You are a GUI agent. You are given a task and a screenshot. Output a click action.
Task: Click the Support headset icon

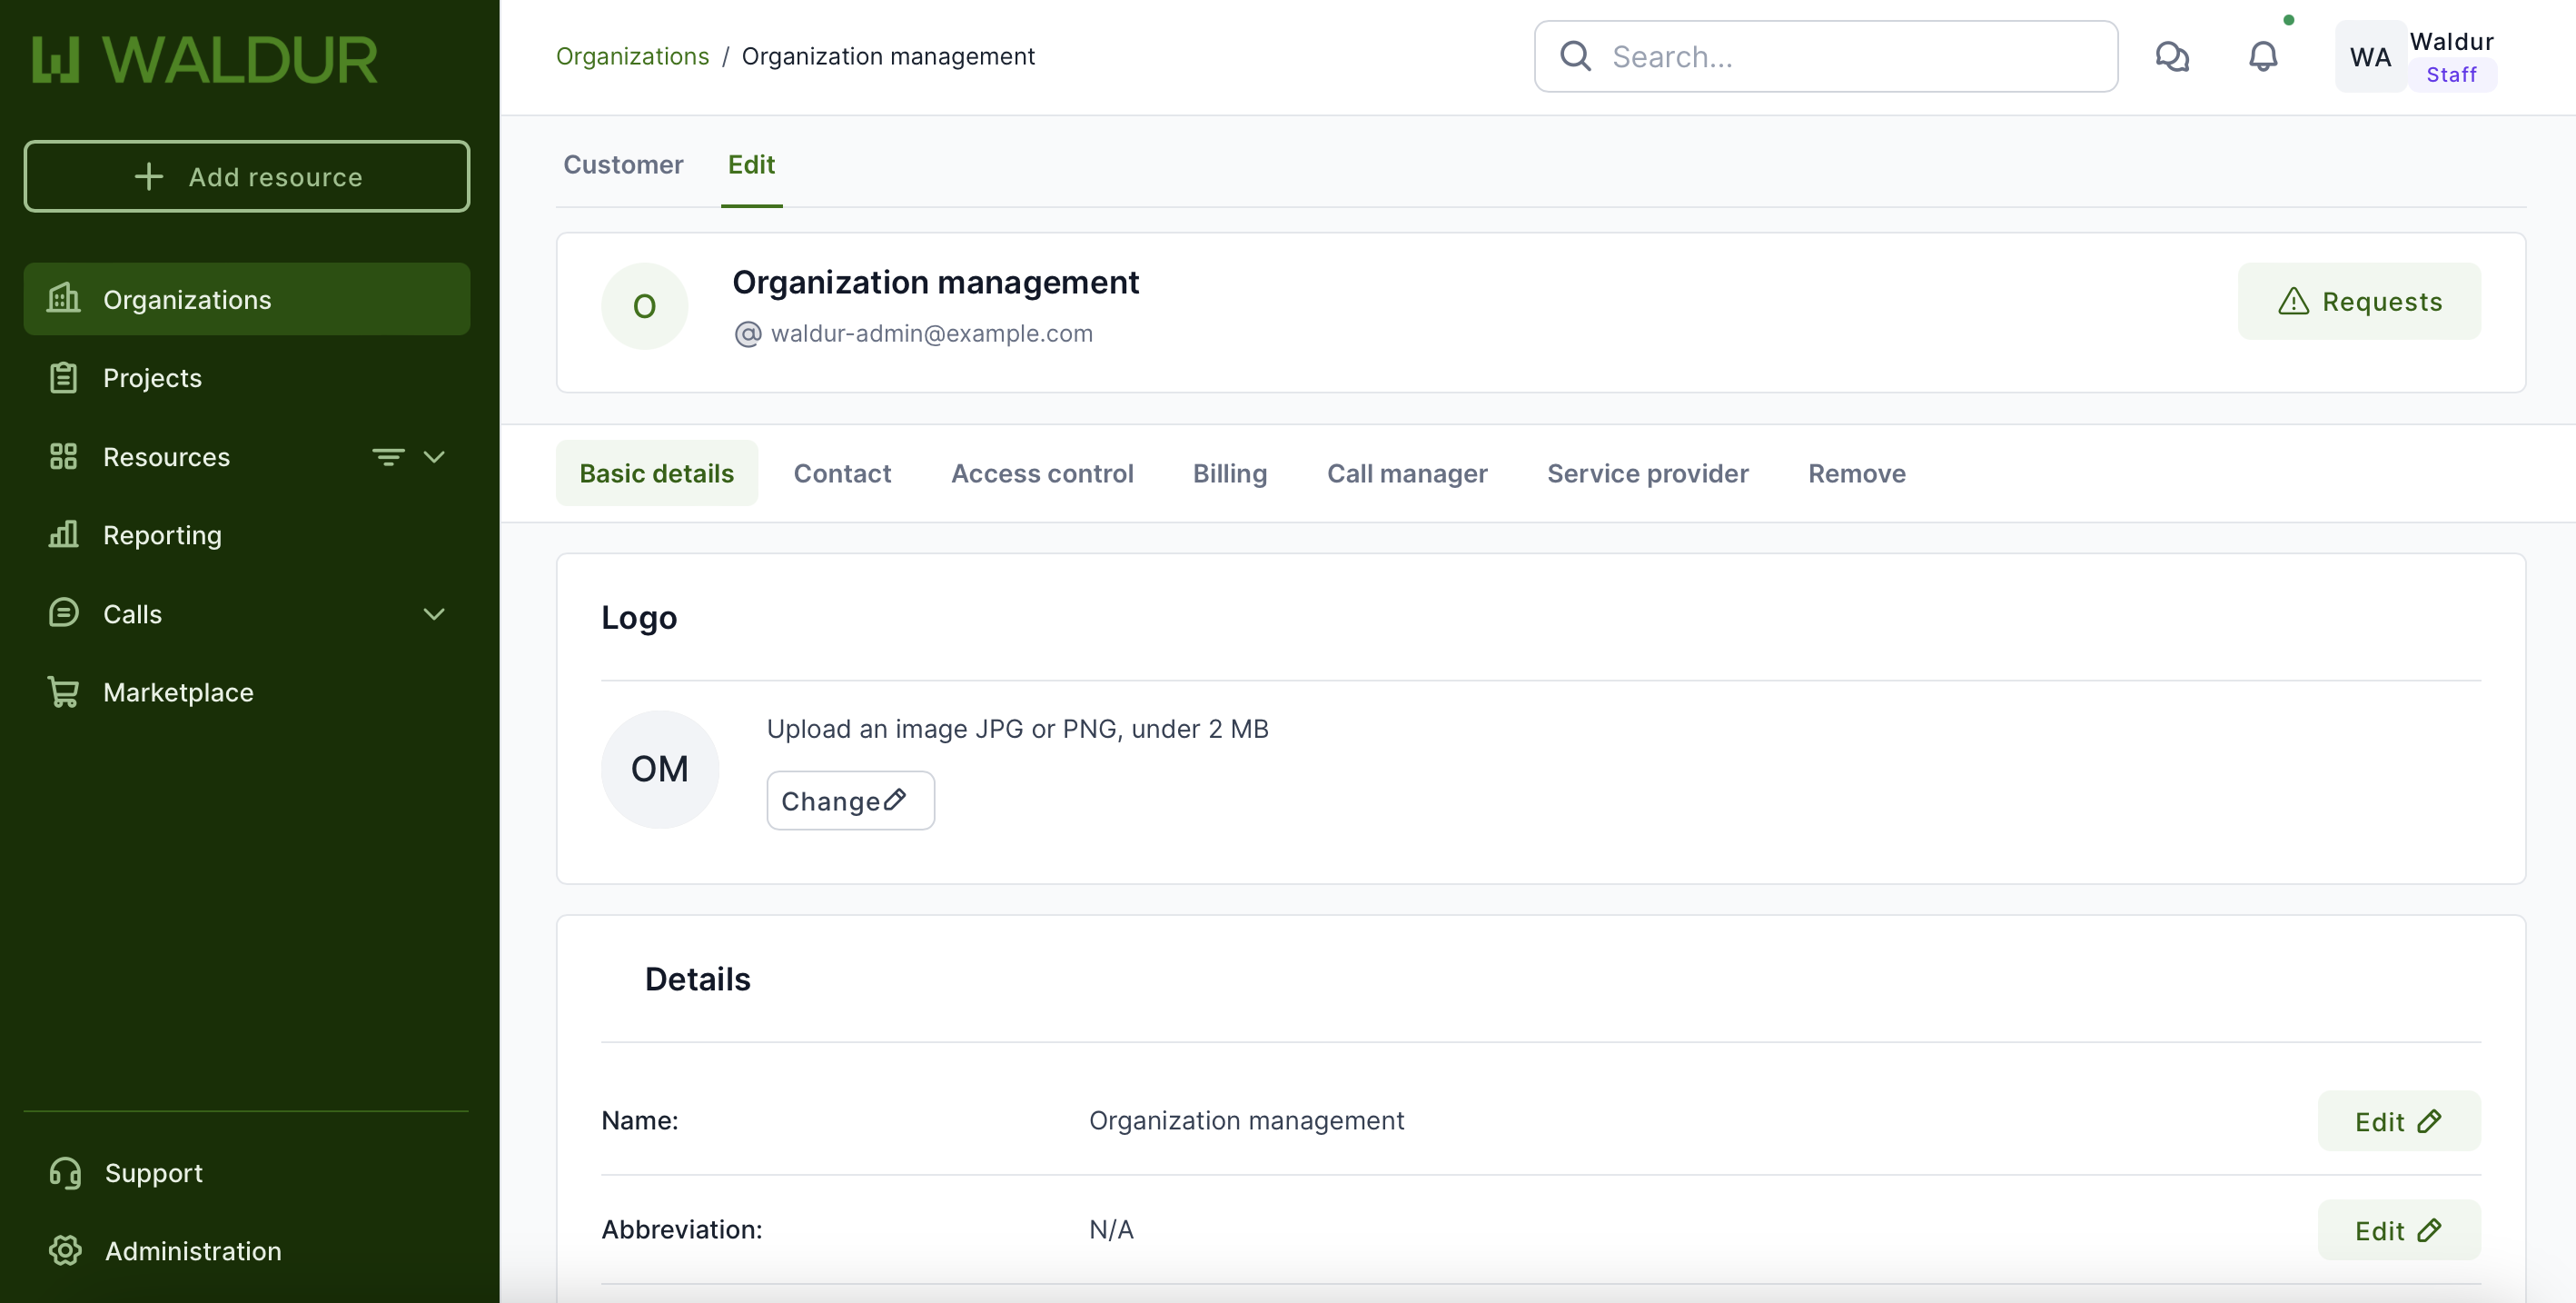(x=65, y=1172)
